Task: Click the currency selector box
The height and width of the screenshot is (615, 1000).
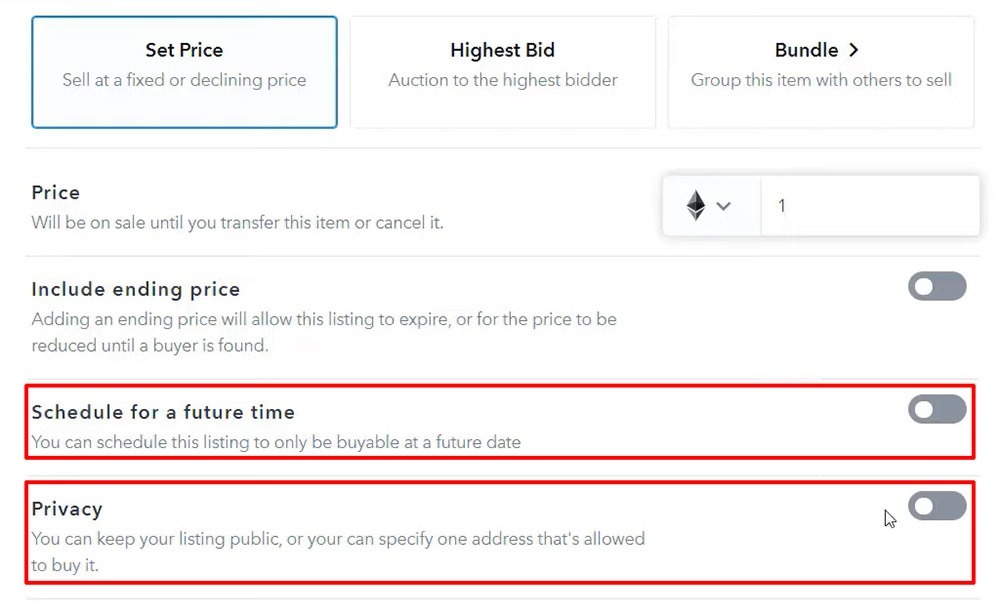Action: click(710, 205)
